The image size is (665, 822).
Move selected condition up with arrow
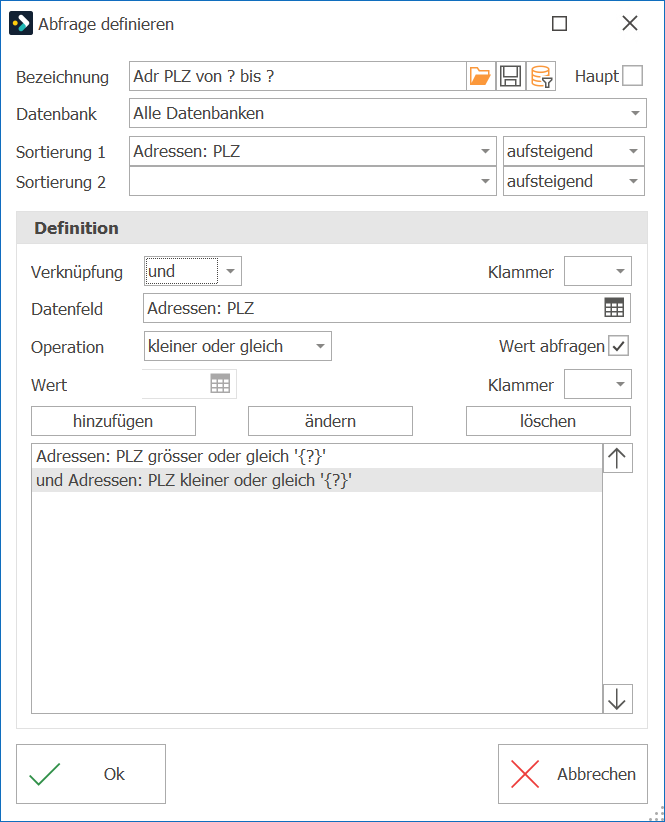[617, 458]
